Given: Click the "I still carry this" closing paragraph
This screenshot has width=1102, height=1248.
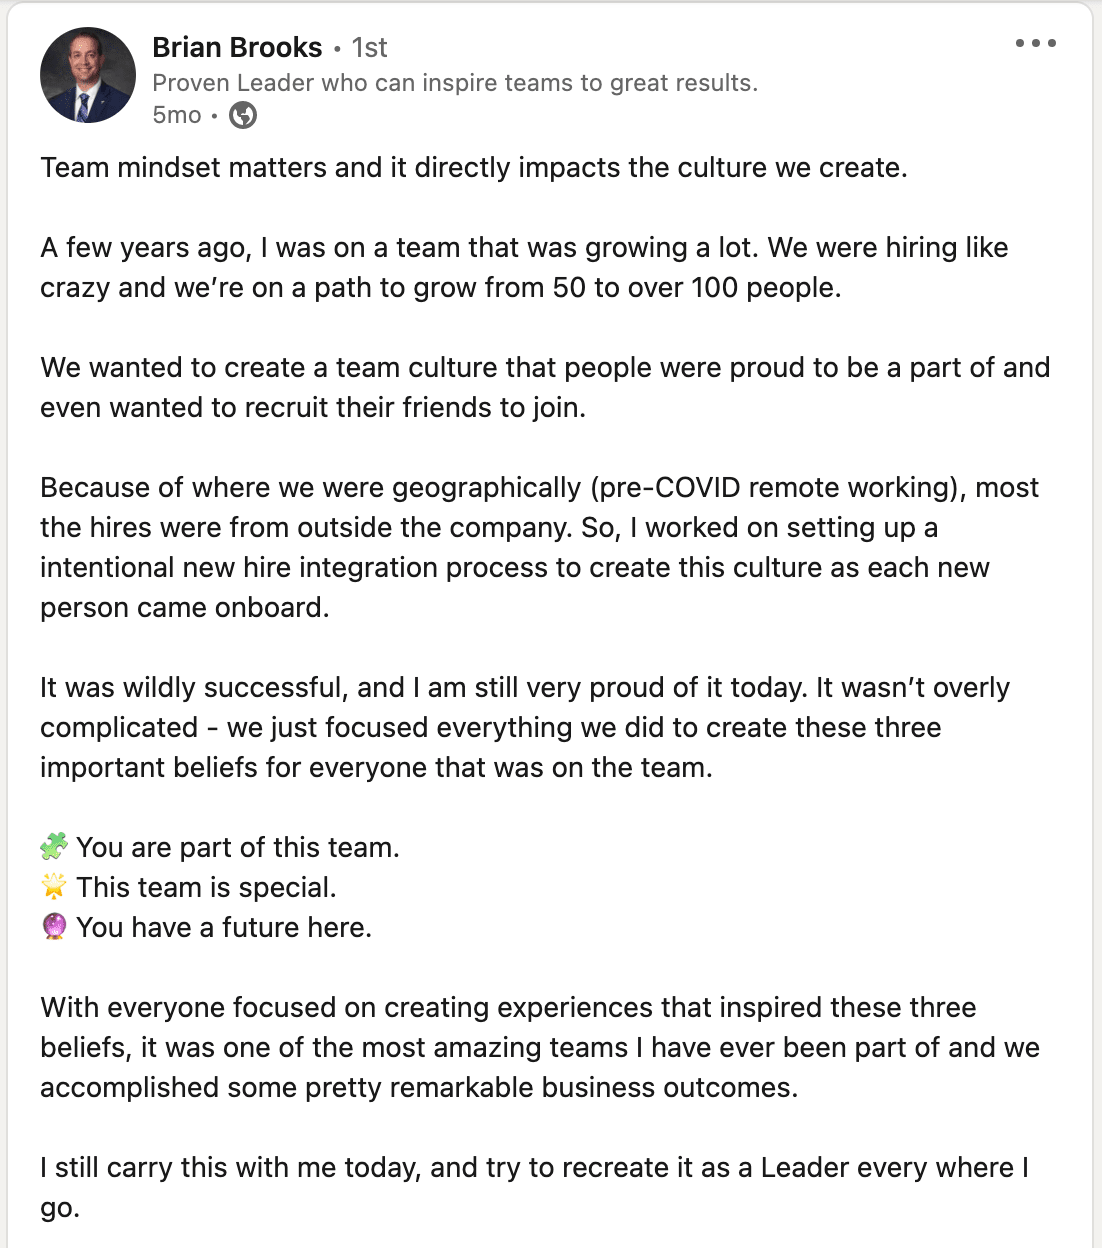Looking at the screenshot, I should [x=534, y=1187].
